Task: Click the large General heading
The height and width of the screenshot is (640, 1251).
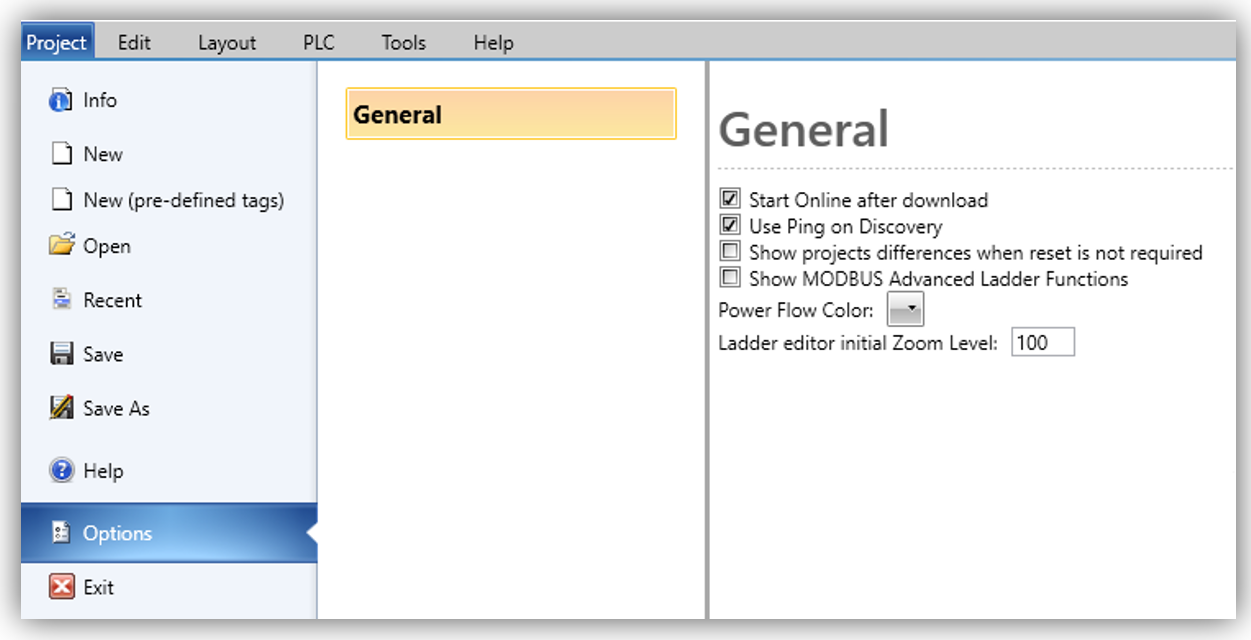Action: coord(804,130)
